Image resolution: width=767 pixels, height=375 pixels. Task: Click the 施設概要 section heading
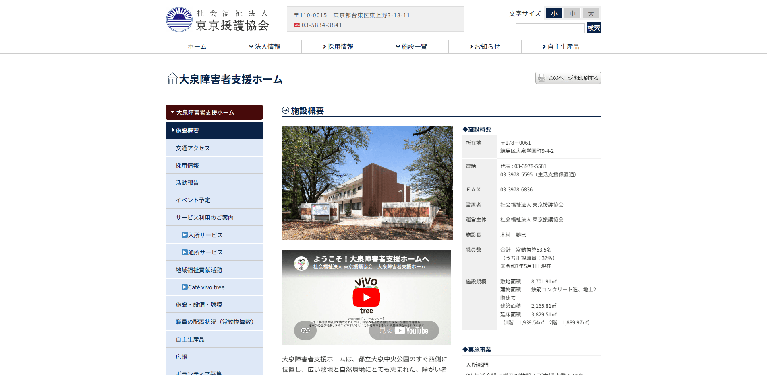click(307, 110)
